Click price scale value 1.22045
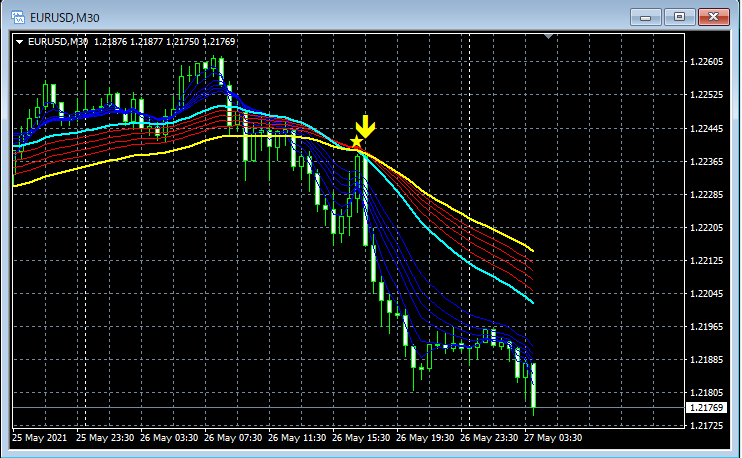Screen dimensions: 742x458 [x=707, y=293]
